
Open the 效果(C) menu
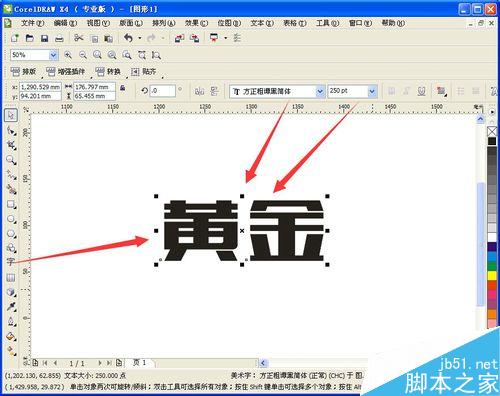click(x=196, y=23)
